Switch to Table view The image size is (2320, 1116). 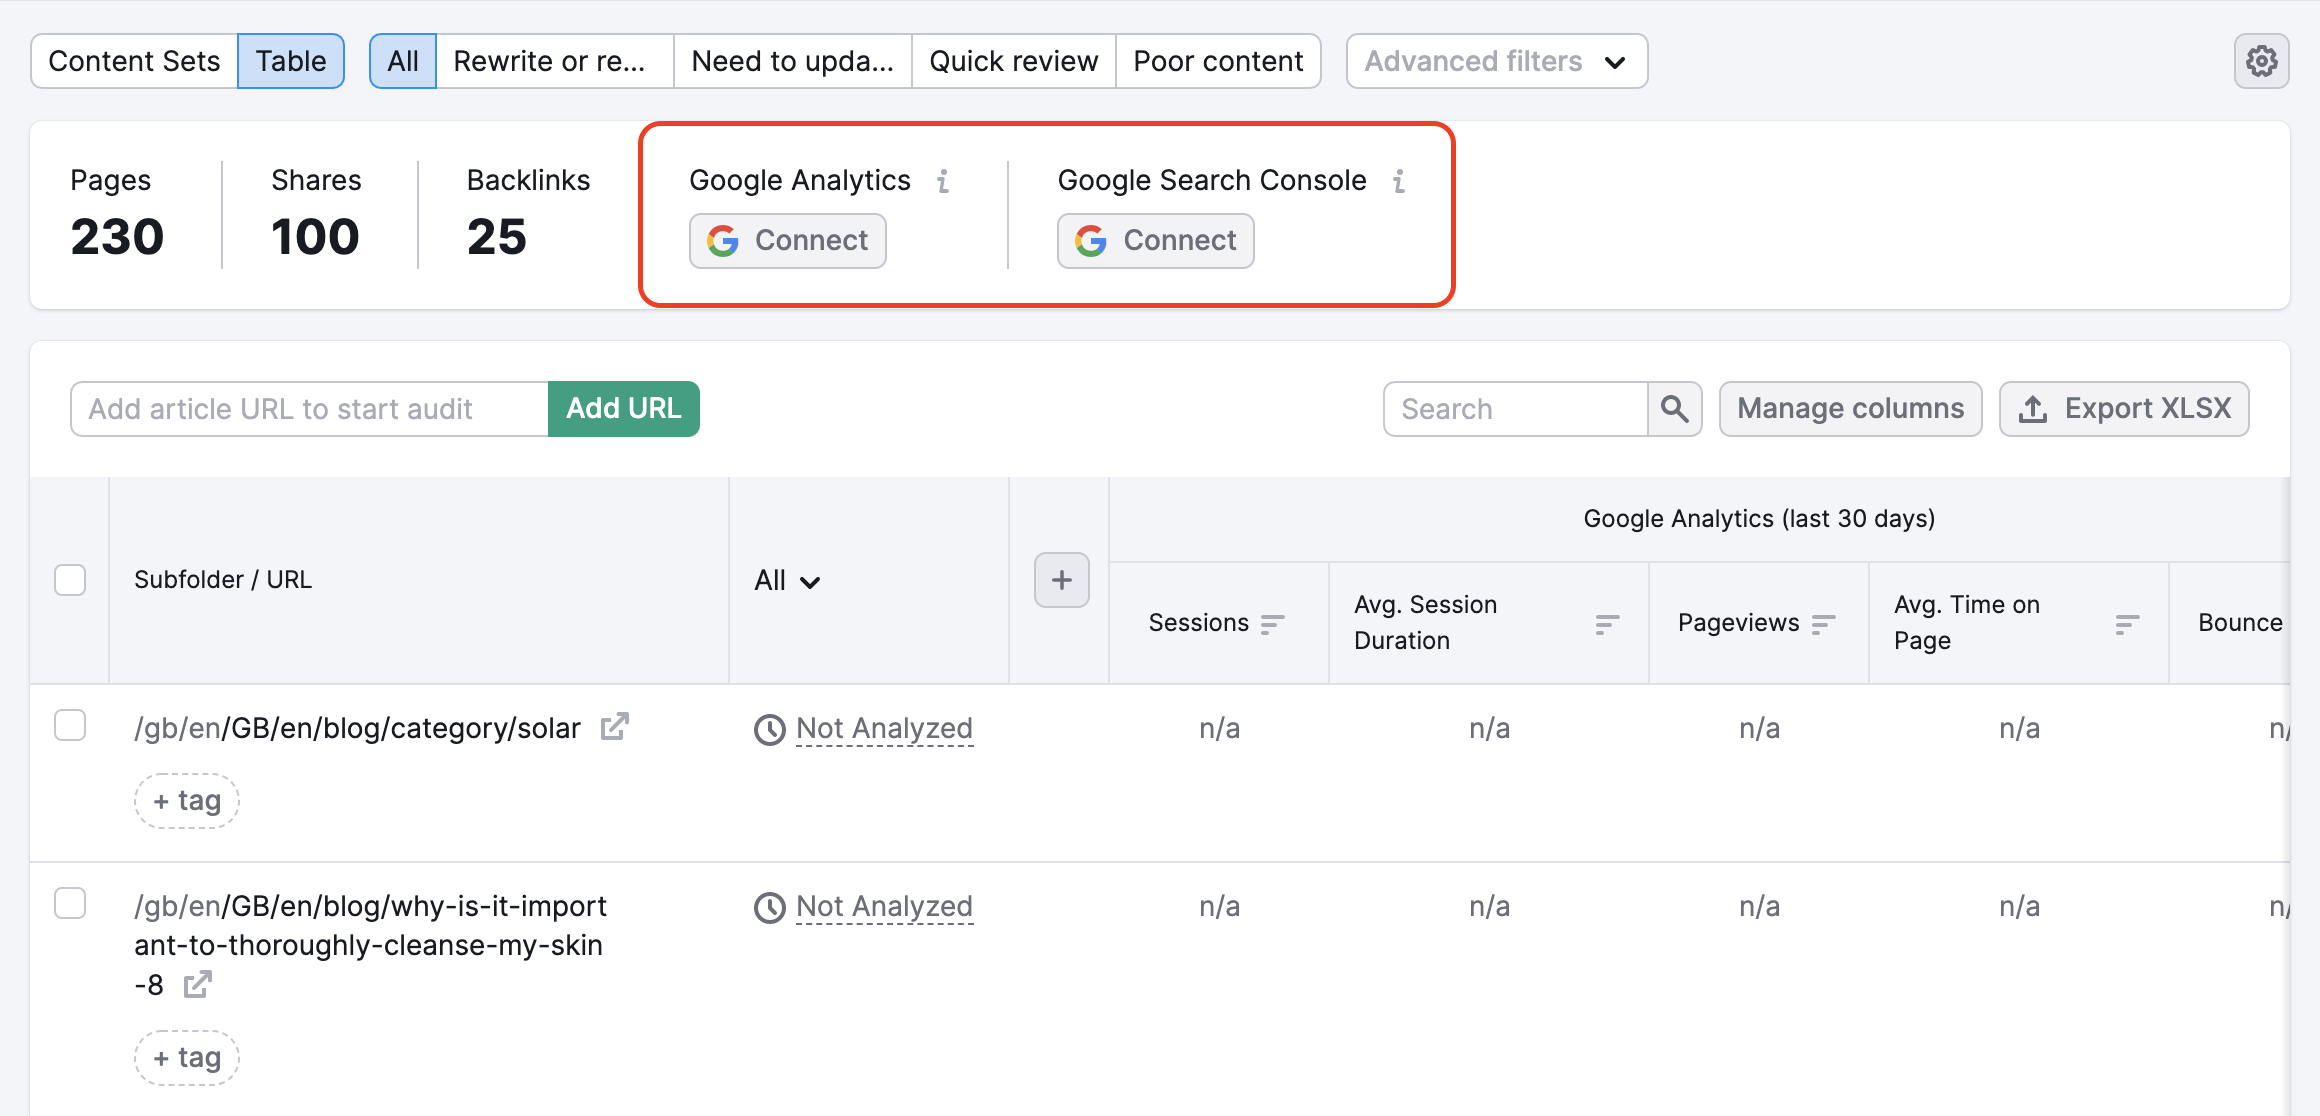291,61
